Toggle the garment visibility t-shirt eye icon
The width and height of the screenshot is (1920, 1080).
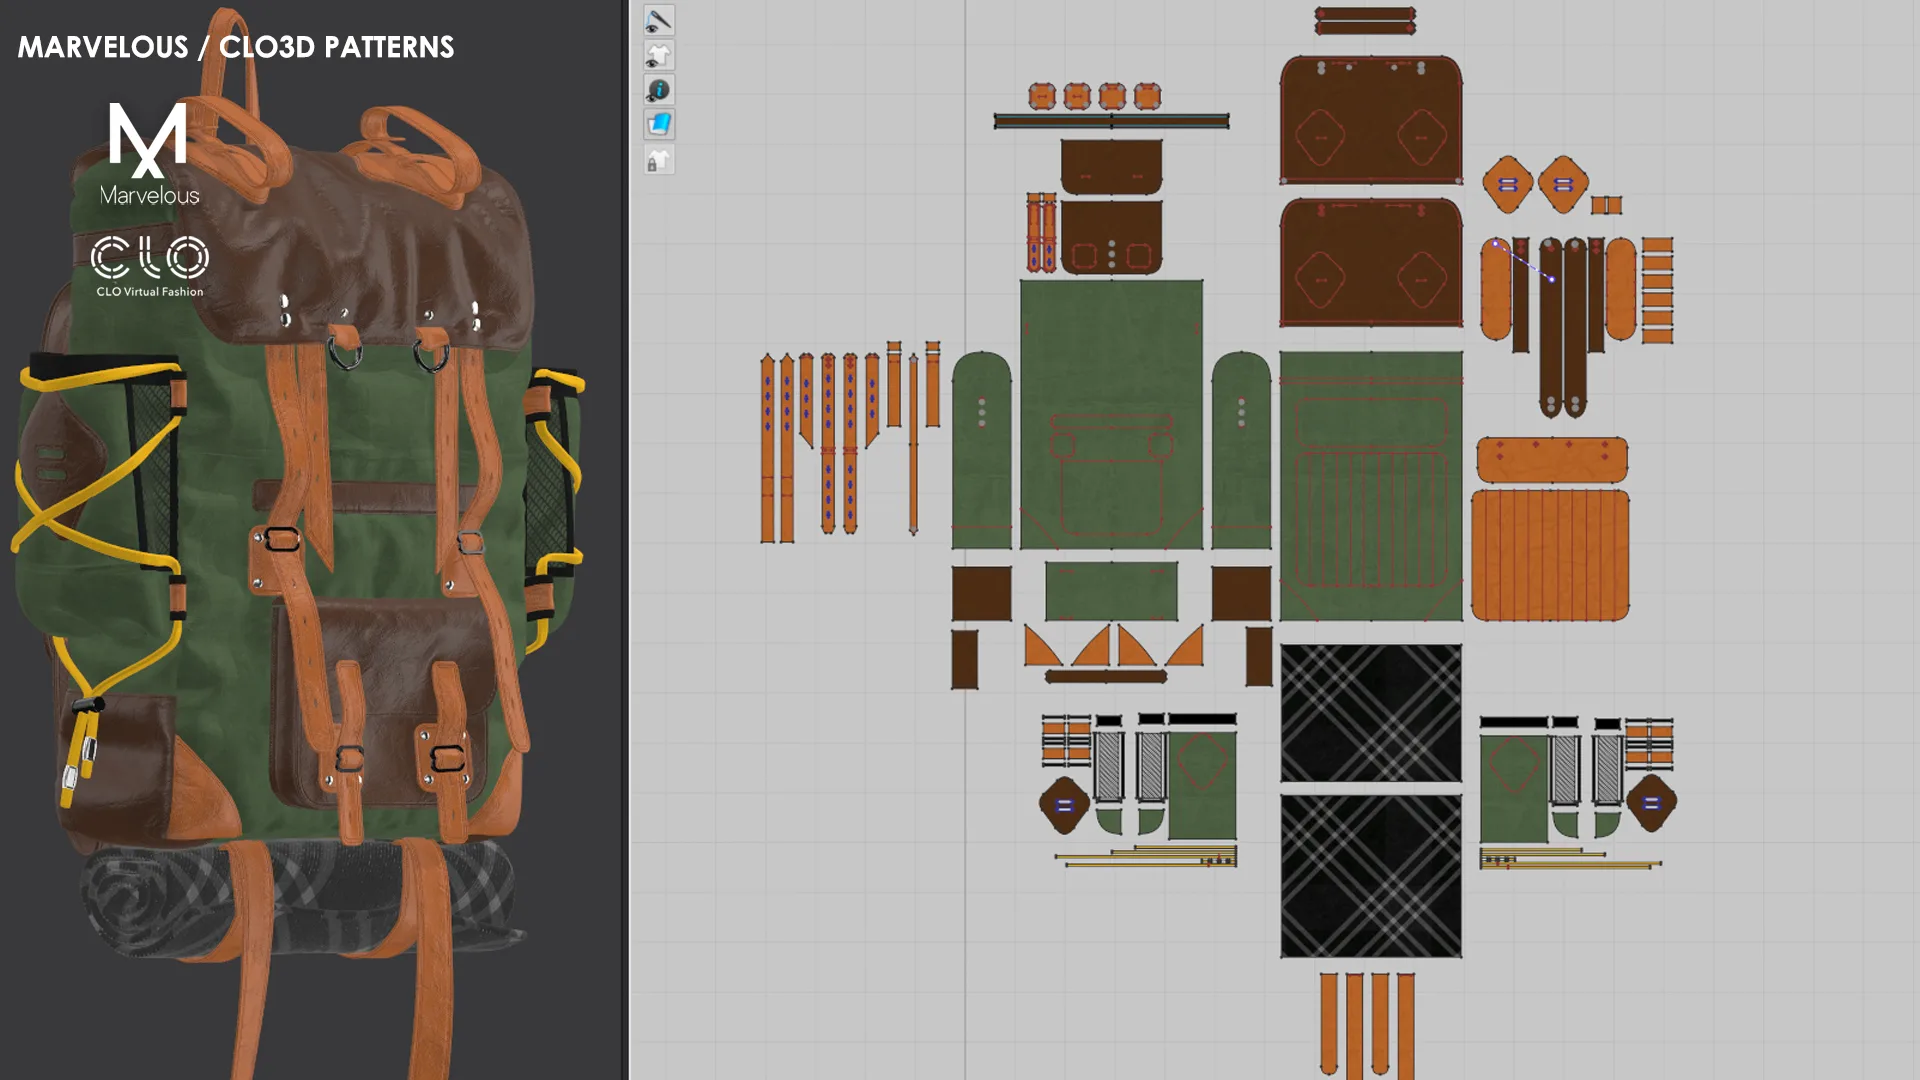coord(659,56)
